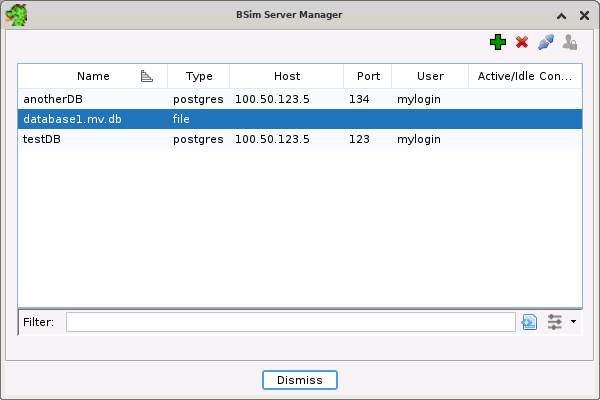Screen dimensions: 600x400
Task: Click the blue plug Connect icon
Action: tap(545, 42)
